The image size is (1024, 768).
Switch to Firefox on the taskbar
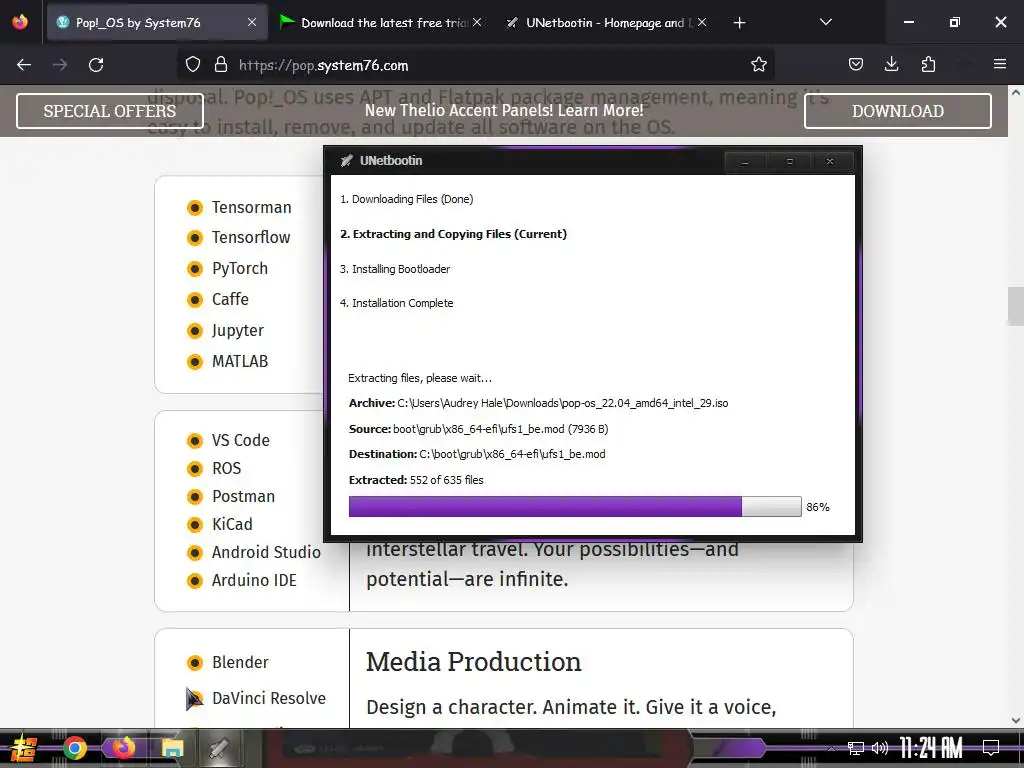click(123, 748)
